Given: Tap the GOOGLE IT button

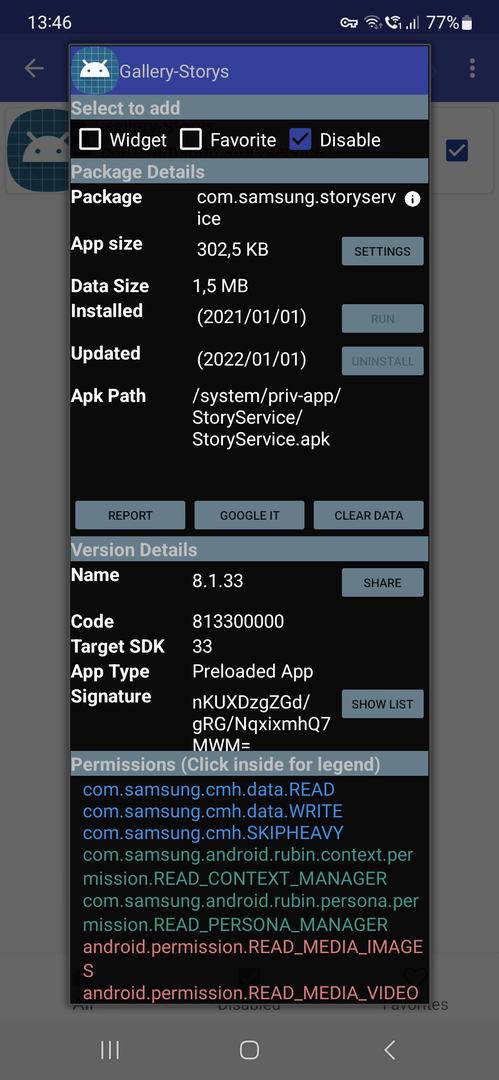Looking at the screenshot, I should point(250,515).
